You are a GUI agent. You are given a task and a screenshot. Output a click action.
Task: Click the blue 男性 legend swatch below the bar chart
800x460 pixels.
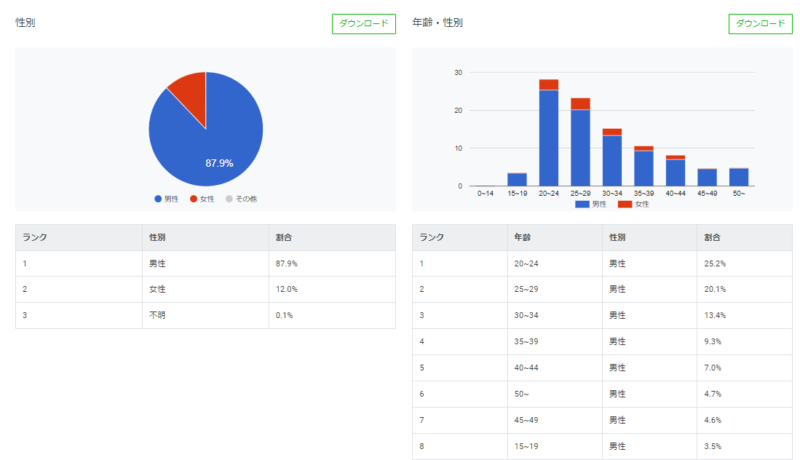(x=583, y=204)
